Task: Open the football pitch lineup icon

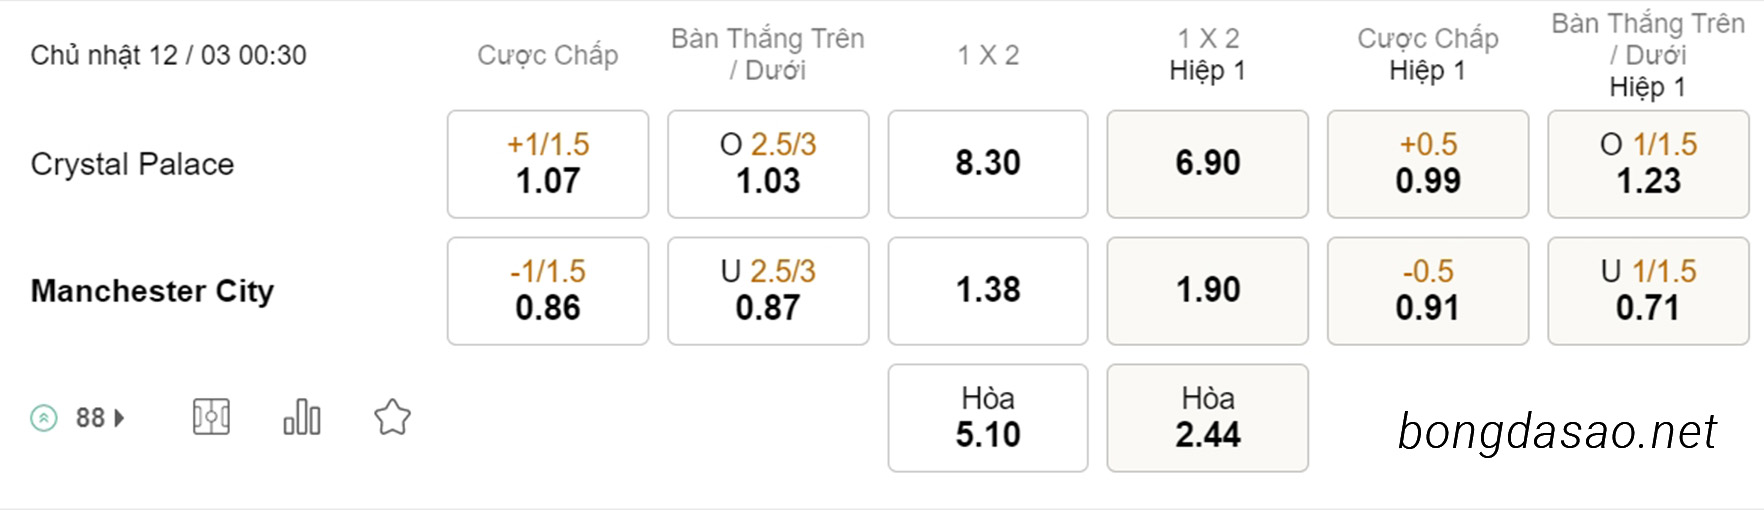Action: [x=211, y=417]
